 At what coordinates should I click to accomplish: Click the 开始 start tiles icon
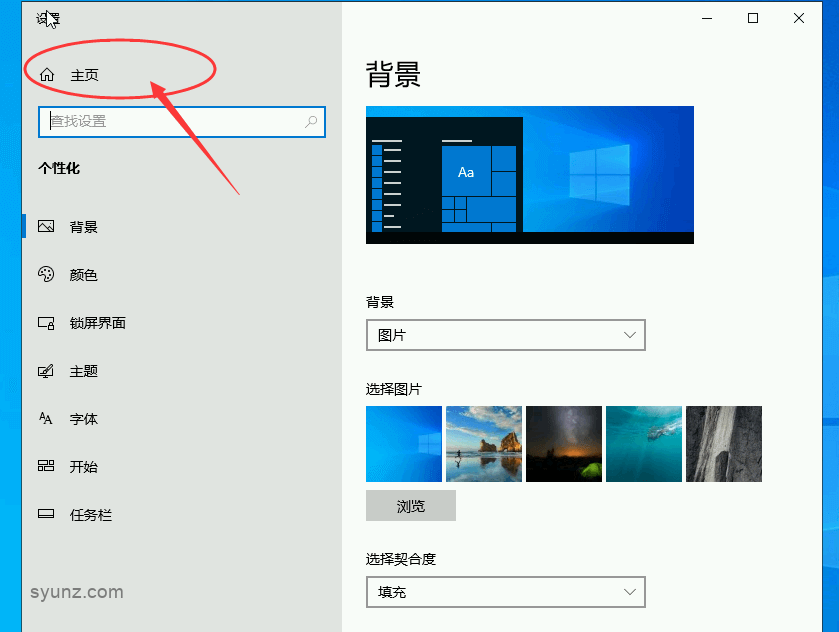click(x=46, y=466)
